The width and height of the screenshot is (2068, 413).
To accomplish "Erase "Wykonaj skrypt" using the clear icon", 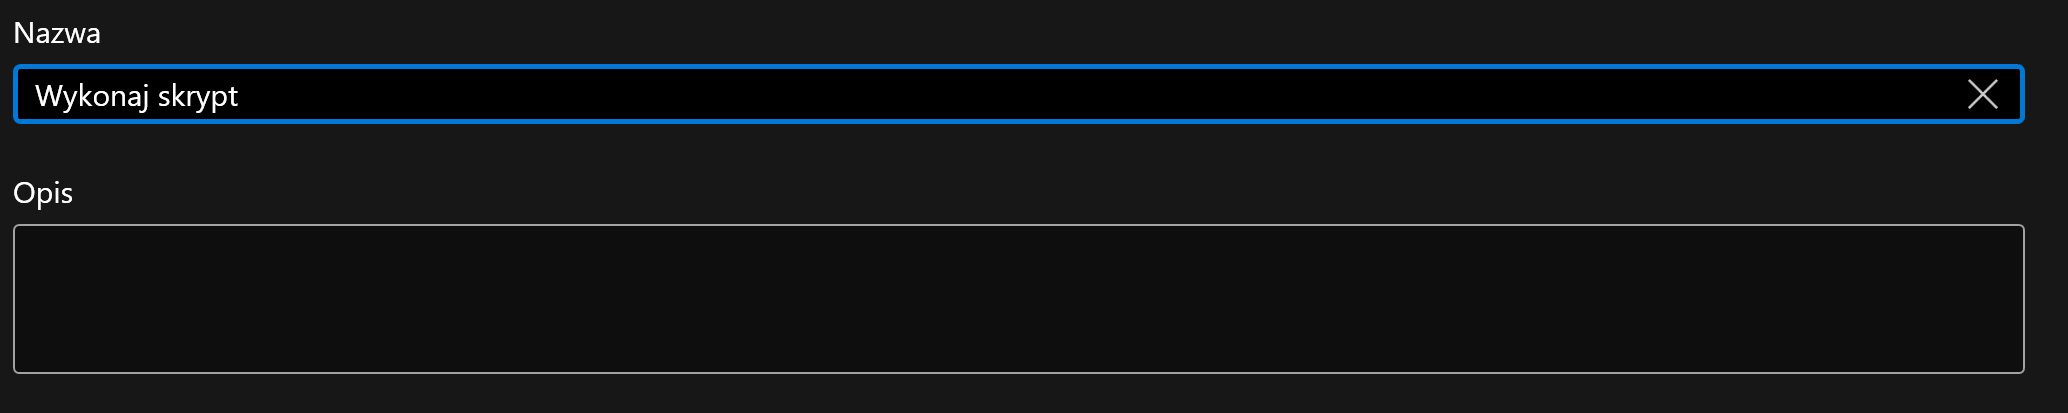I will click(1982, 95).
